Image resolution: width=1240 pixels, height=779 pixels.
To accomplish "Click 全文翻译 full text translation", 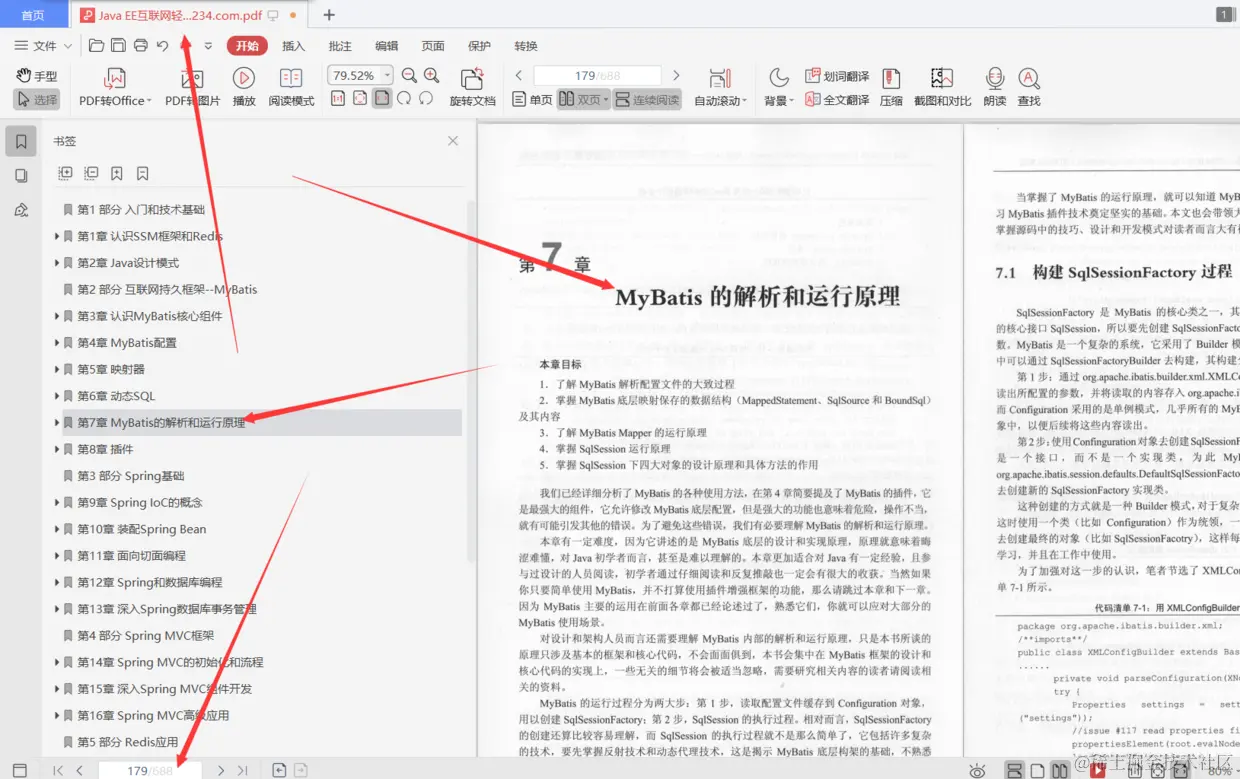I will [x=837, y=100].
